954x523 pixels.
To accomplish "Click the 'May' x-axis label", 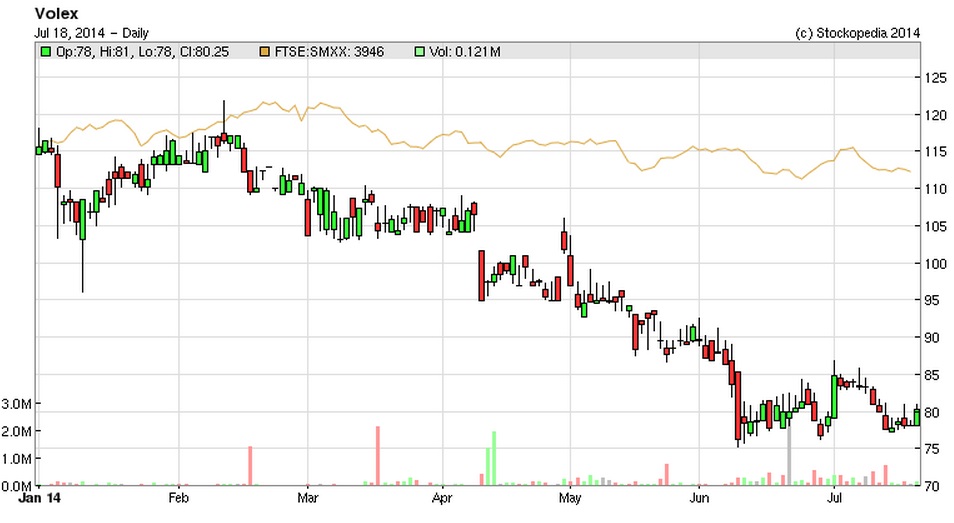I will coord(570,498).
